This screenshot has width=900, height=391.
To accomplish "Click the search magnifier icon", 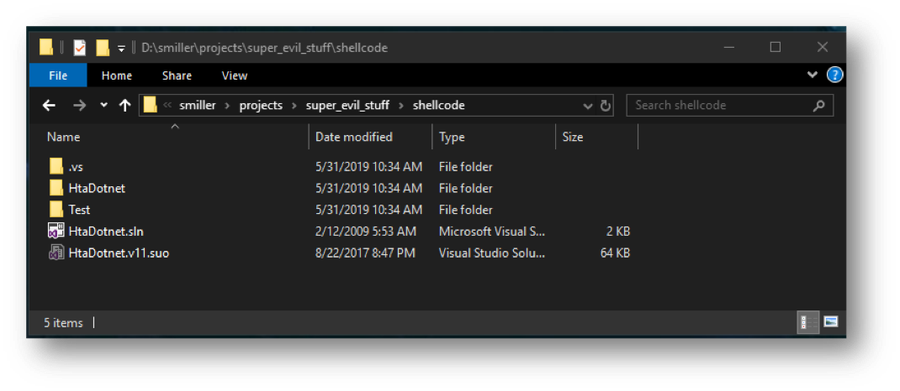I will click(819, 106).
